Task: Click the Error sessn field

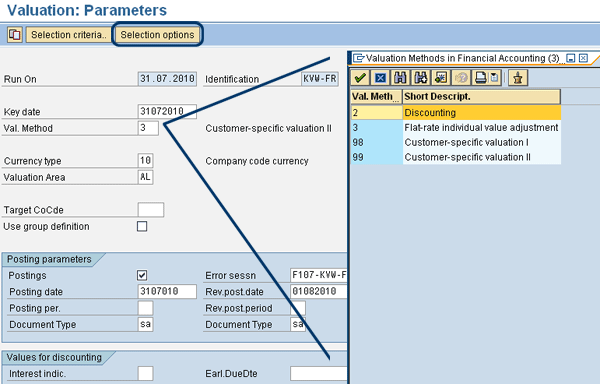Action: [x=319, y=275]
